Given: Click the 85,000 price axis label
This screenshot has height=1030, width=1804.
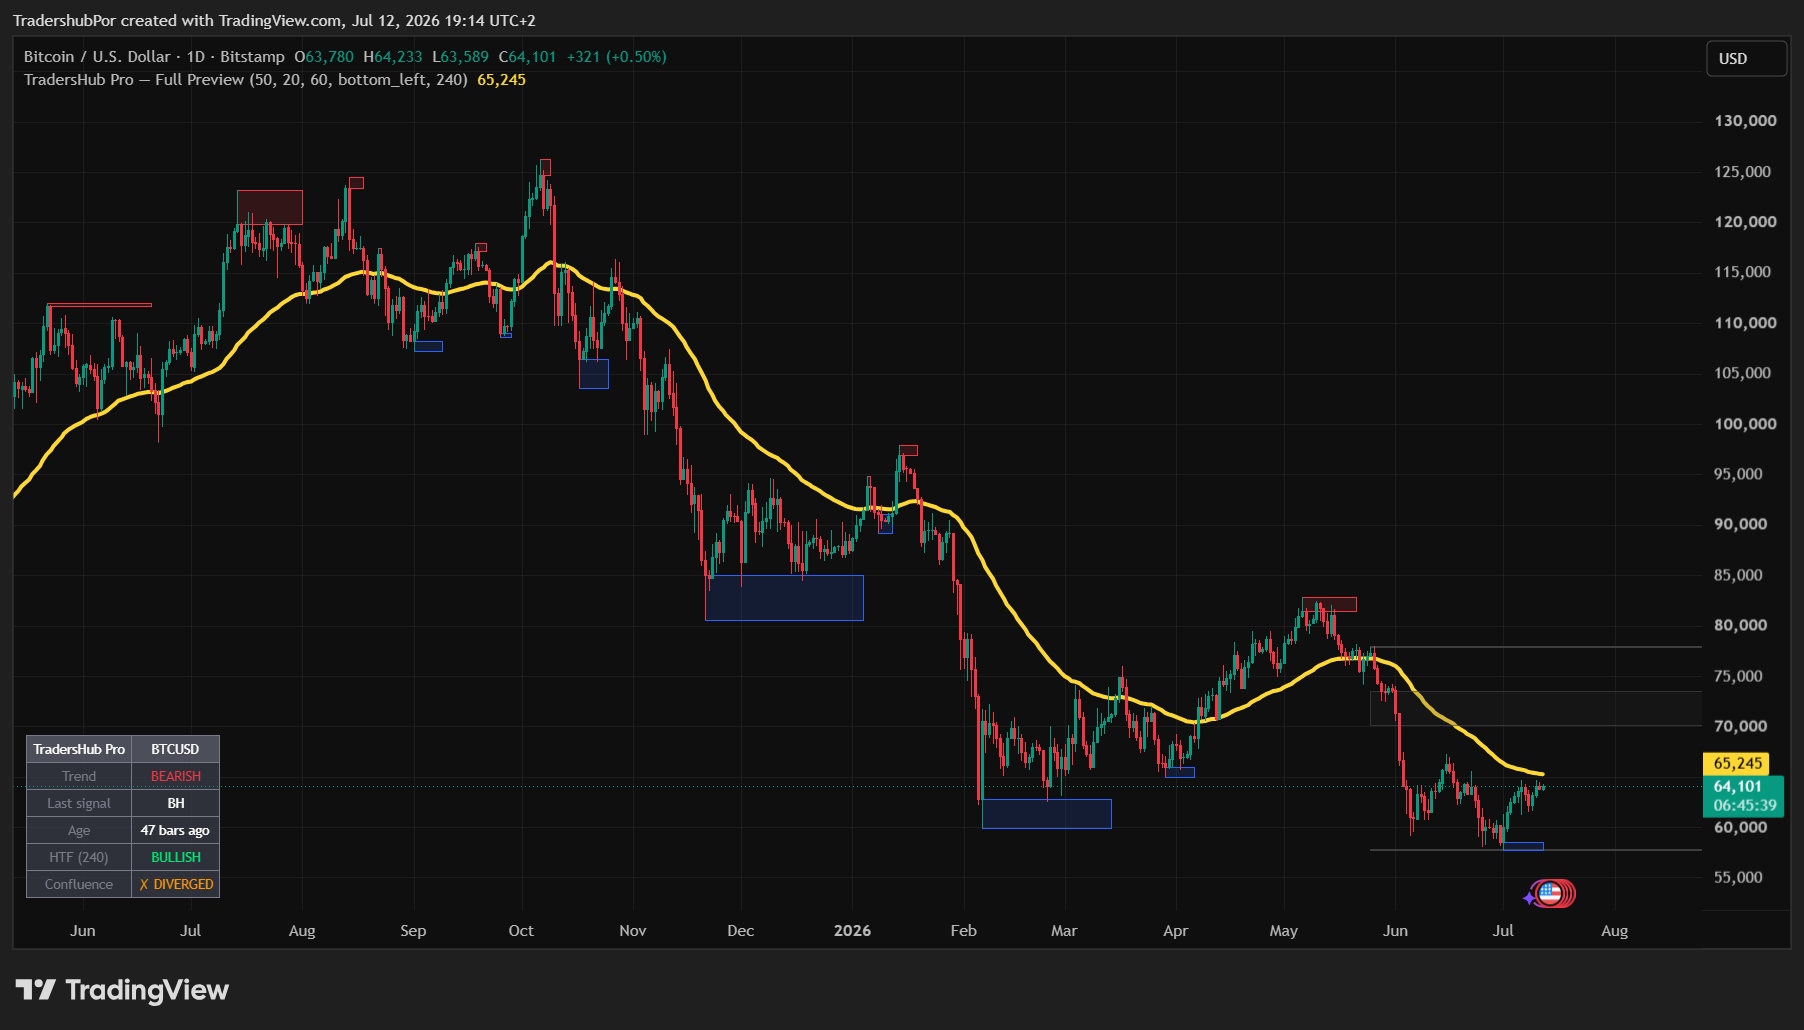Looking at the screenshot, I should 1738,575.
